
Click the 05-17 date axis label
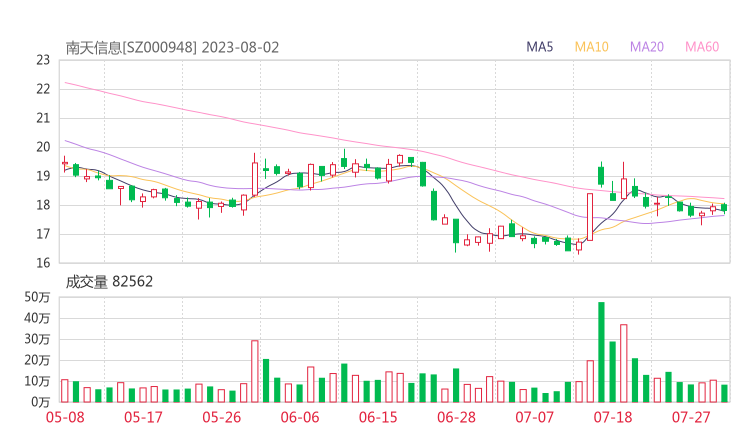[x=143, y=417]
